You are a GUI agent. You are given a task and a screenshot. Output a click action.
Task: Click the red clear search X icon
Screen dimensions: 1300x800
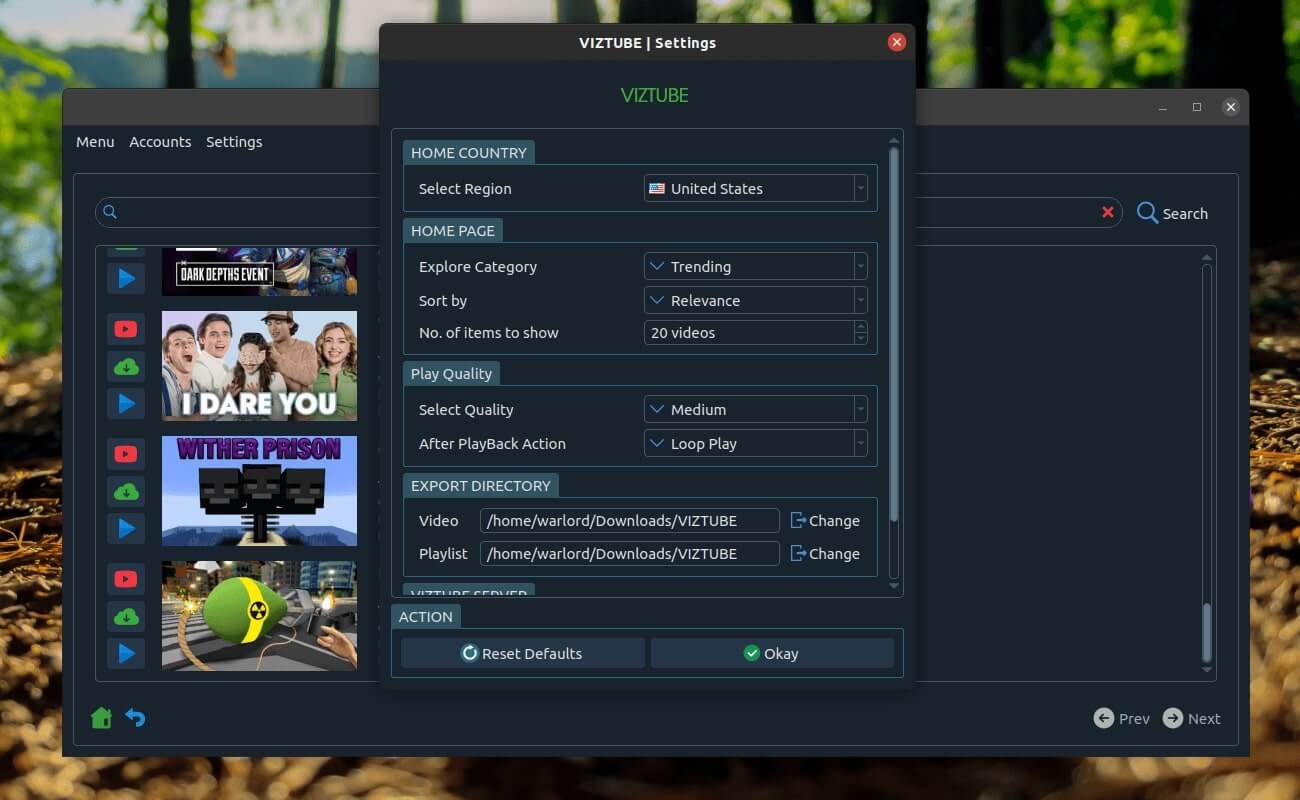1107,212
